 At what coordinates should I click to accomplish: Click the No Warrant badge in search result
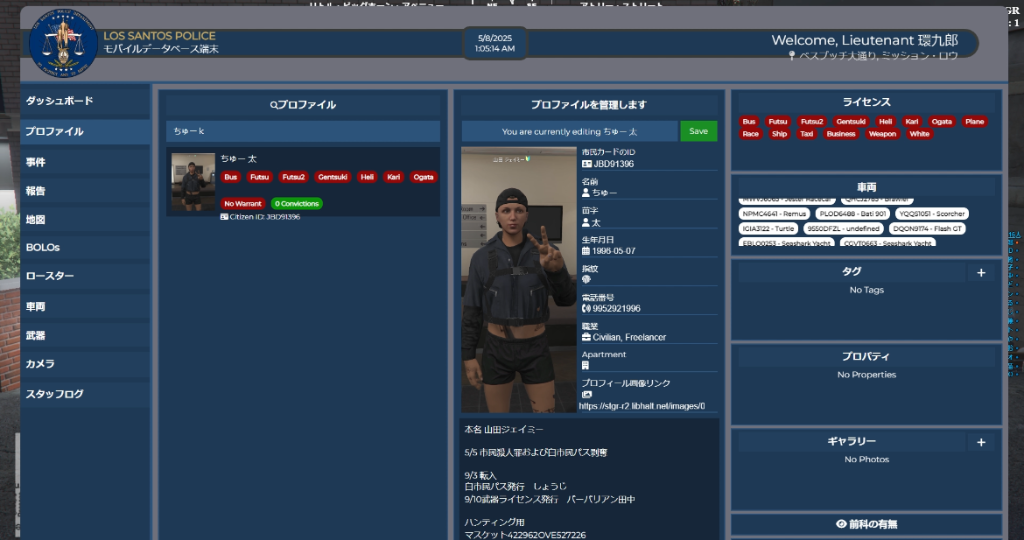click(242, 204)
